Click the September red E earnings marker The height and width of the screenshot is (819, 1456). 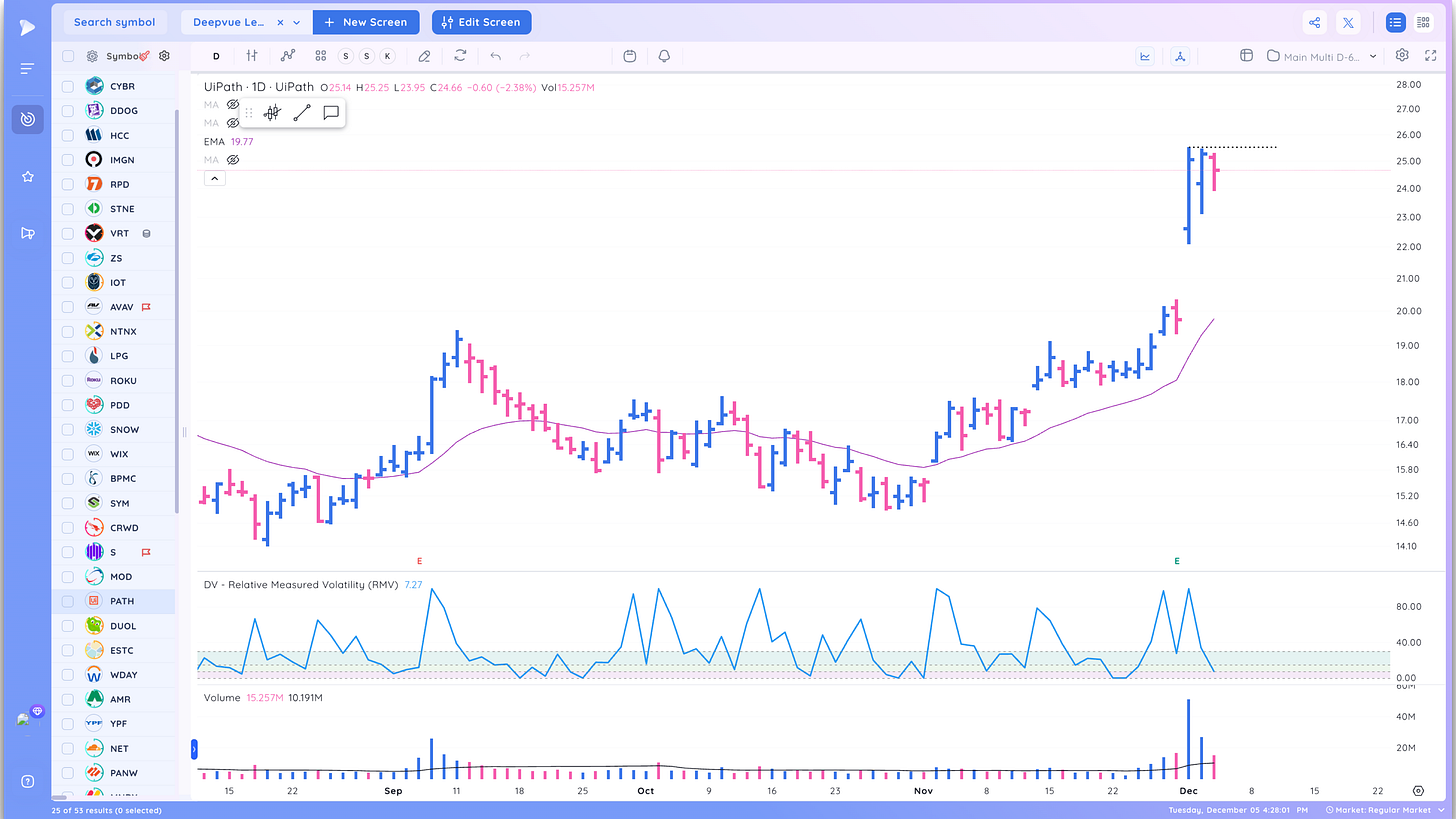(x=419, y=561)
